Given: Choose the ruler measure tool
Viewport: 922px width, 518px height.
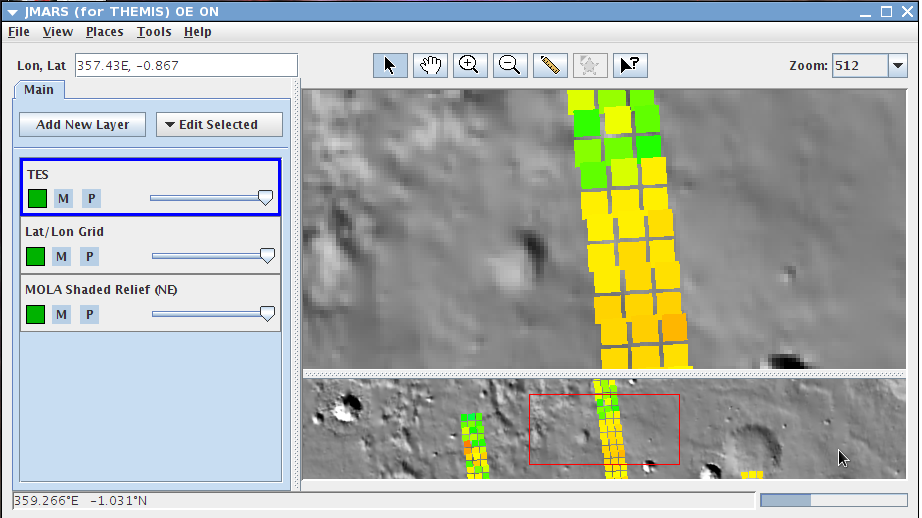Looking at the screenshot, I should (550, 65).
